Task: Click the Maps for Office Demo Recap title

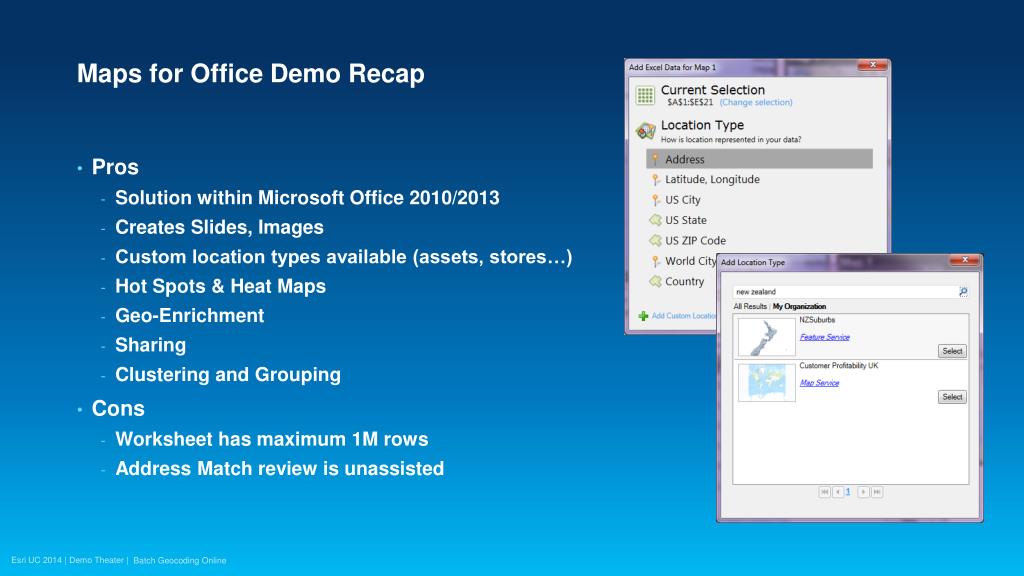Action: pyautogui.click(x=251, y=74)
